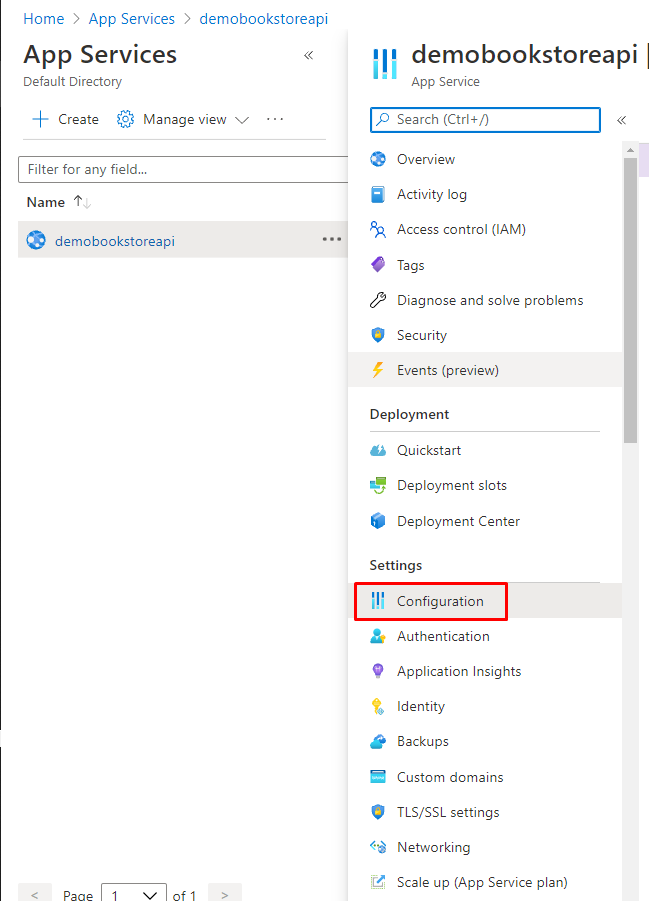
Task: Go to Home breadcrumb link
Action: (x=44, y=19)
